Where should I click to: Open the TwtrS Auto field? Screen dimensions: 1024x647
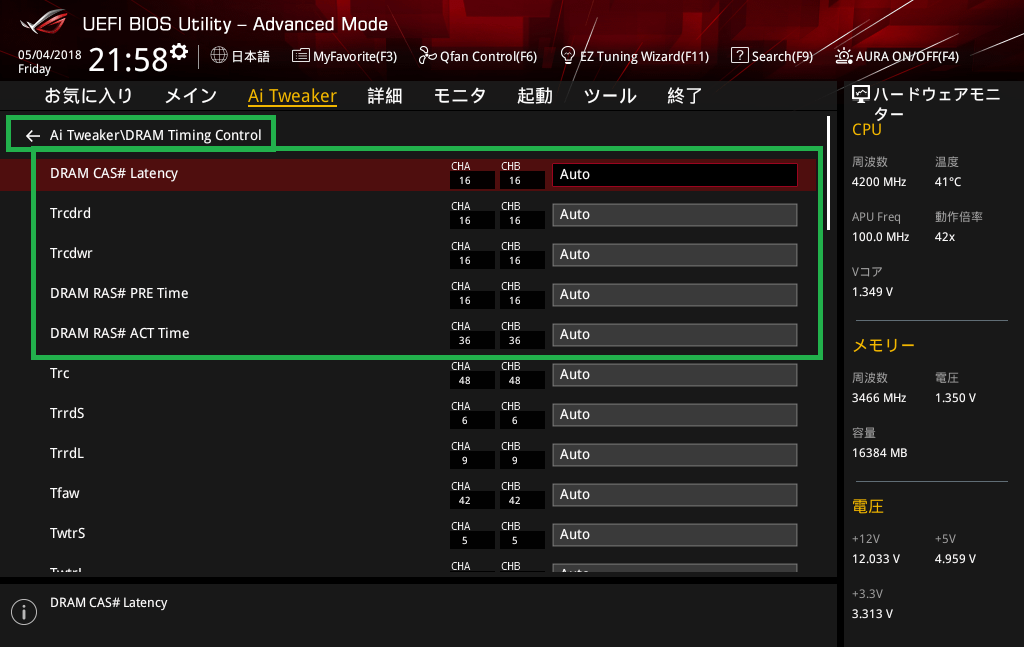675,535
